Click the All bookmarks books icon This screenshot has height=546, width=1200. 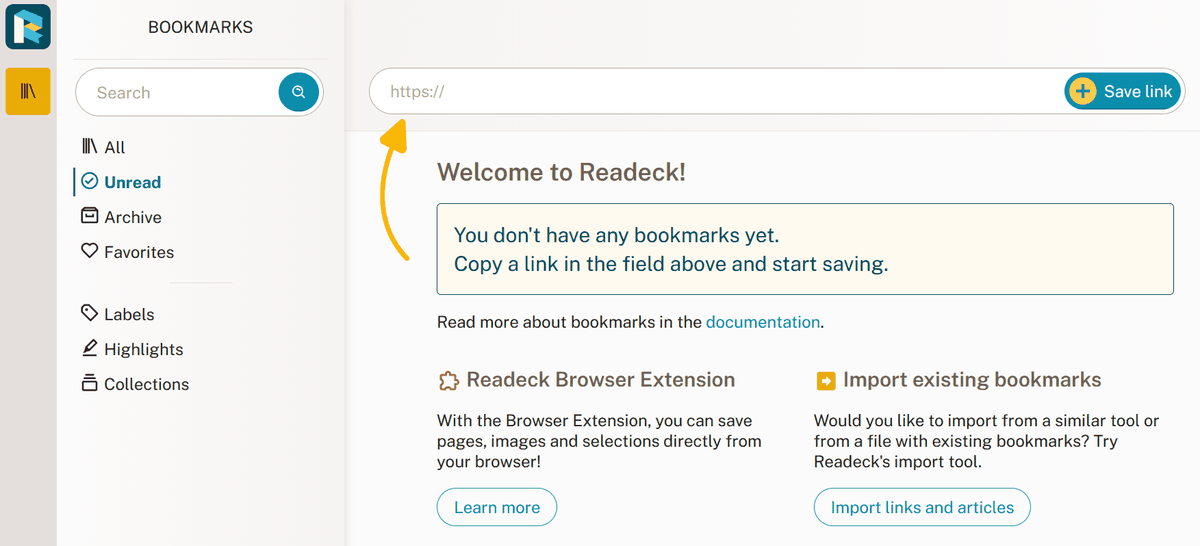90,147
